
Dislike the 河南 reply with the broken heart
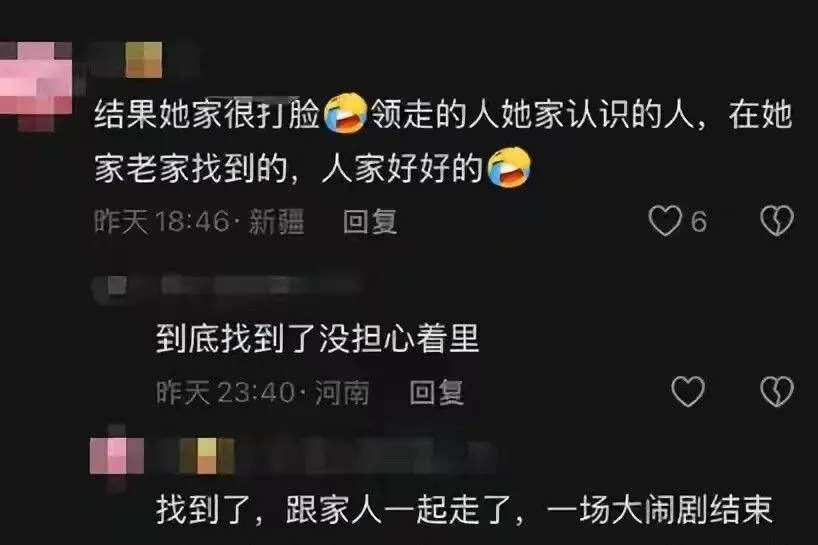pyautogui.click(x=777, y=391)
